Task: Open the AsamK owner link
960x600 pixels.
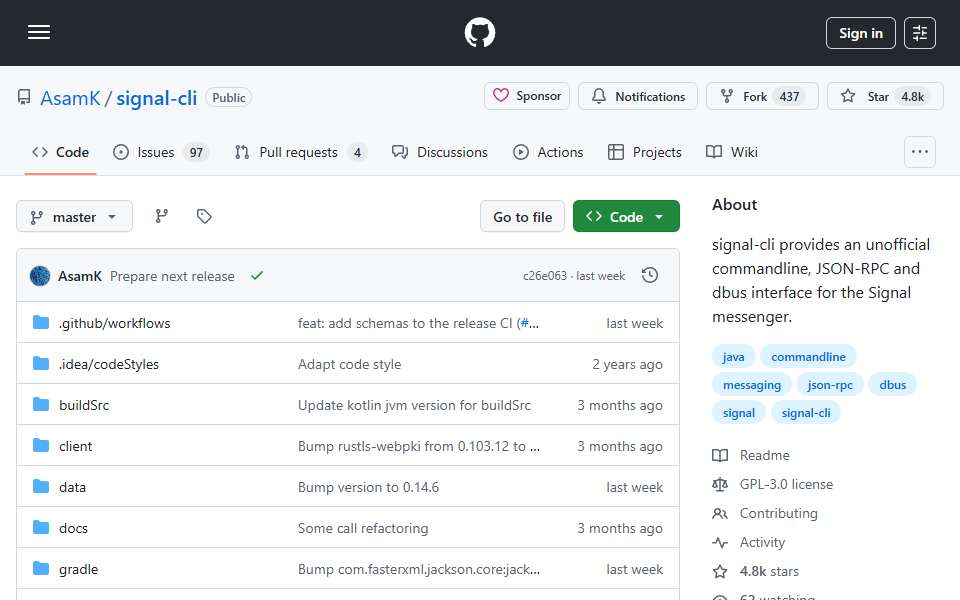Action: coord(70,98)
